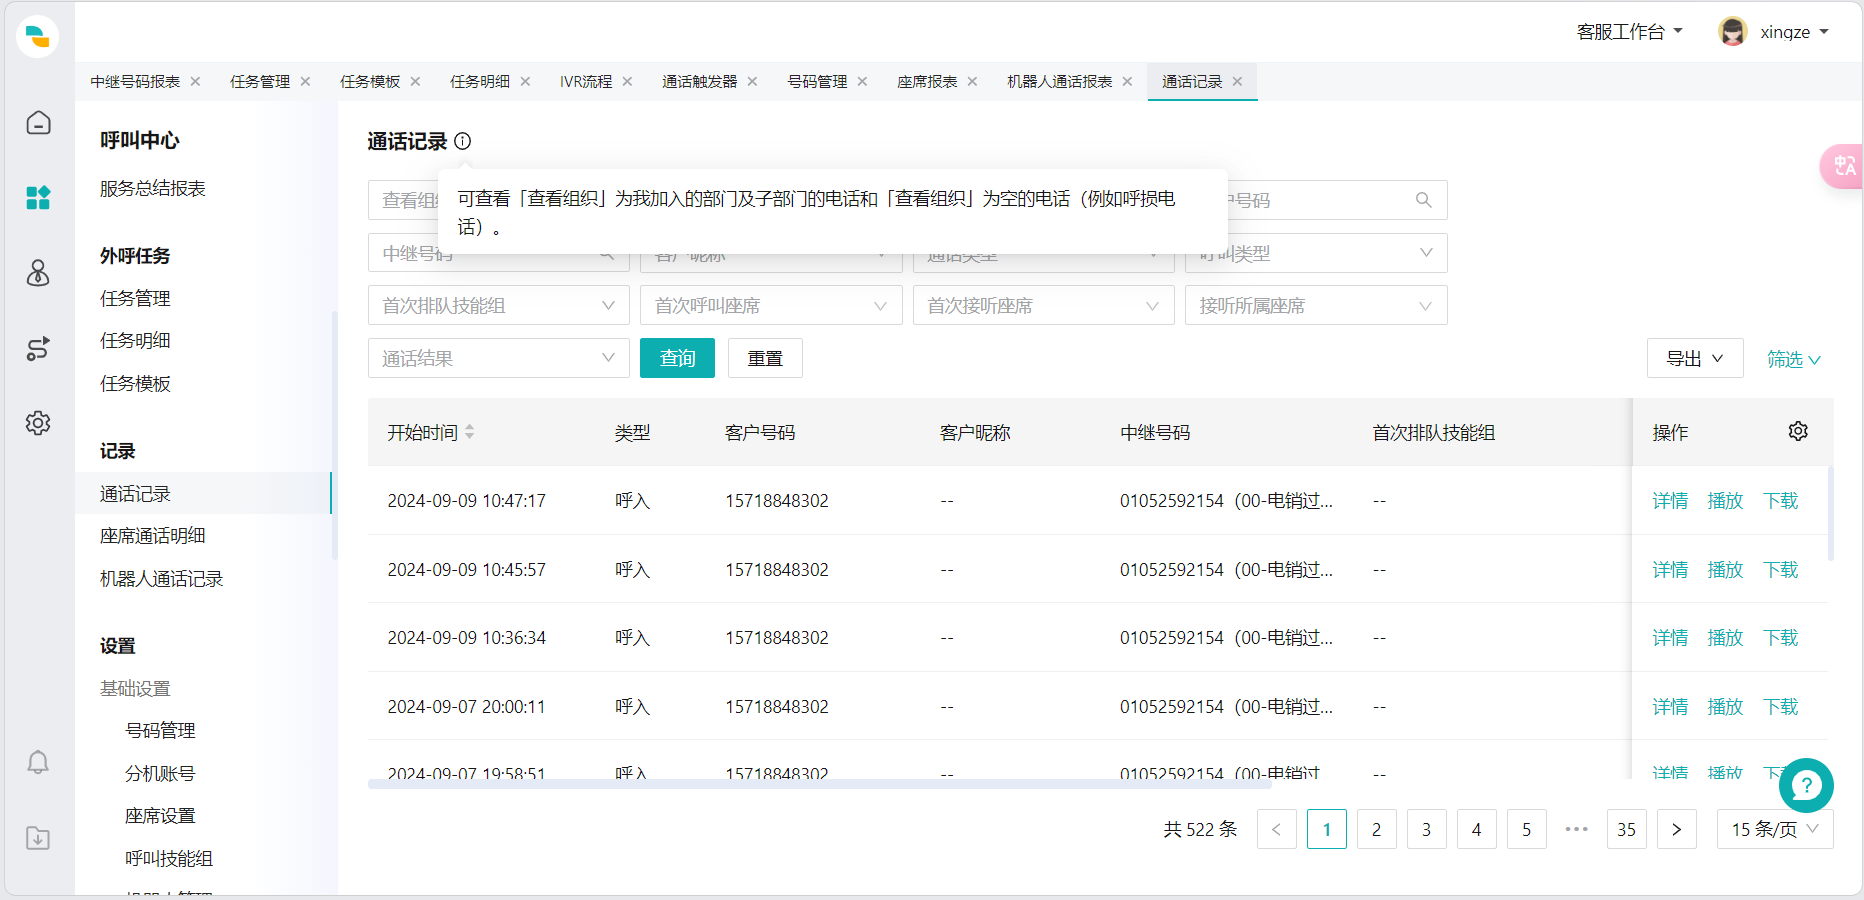
Task: Click the 重置 reset button
Action: (x=765, y=358)
